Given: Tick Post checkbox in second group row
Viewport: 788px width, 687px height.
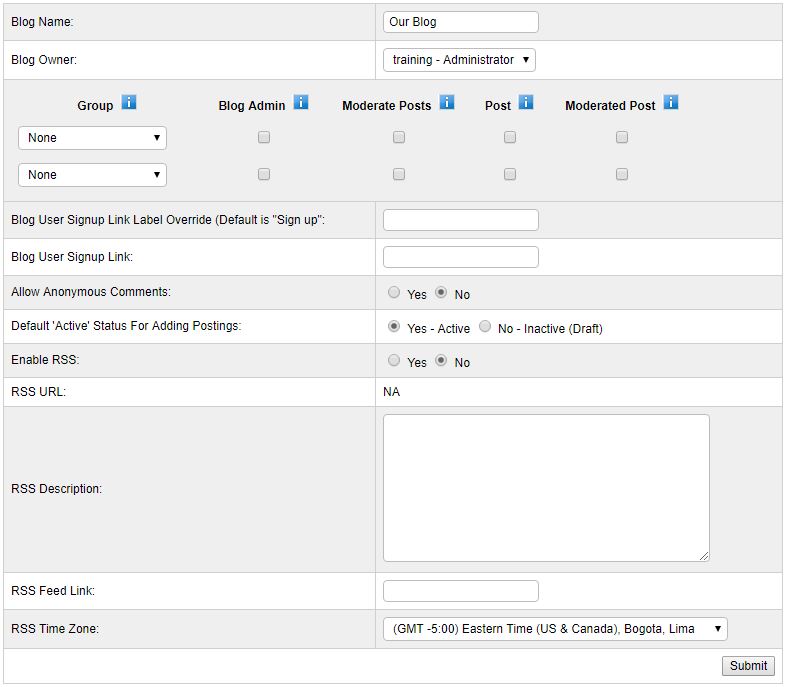Looking at the screenshot, I should click(x=510, y=174).
